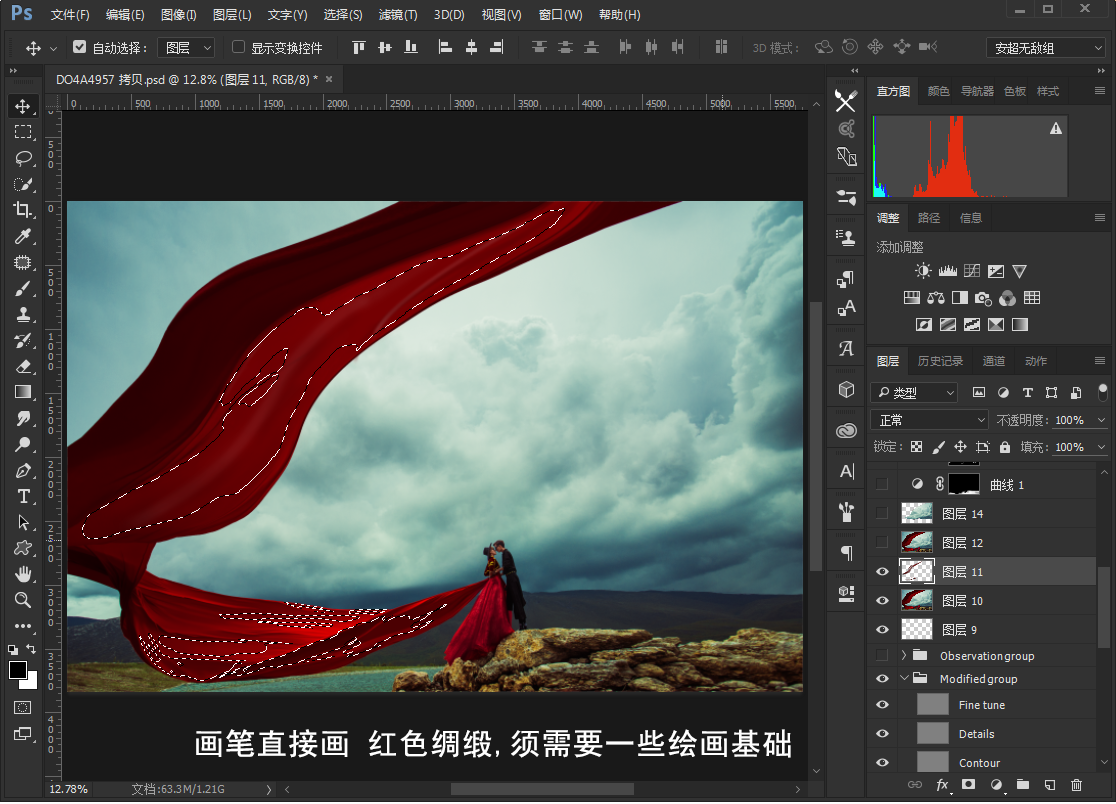1116x804 pixels.
Task: Select the Pen tool
Action: point(23,470)
